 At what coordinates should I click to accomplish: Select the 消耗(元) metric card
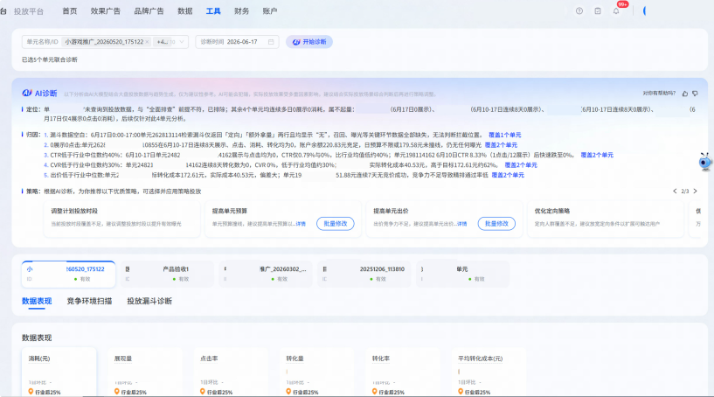[59, 372]
